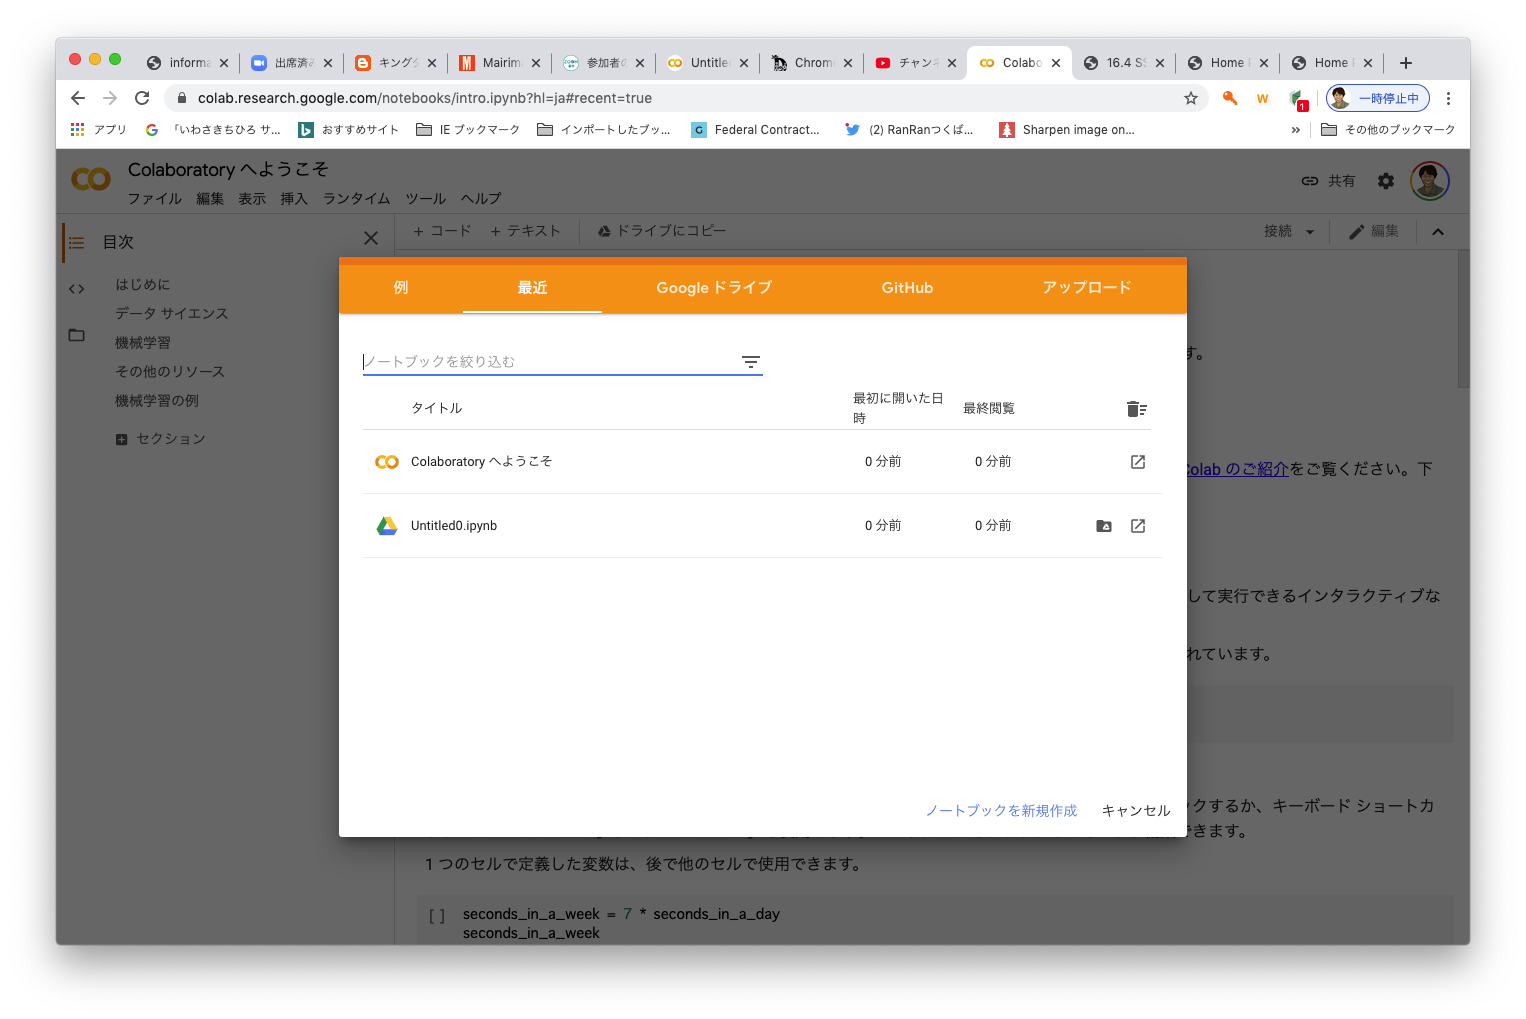Open the ツール menu
Image resolution: width=1526 pixels, height=1019 pixels.
click(426, 199)
